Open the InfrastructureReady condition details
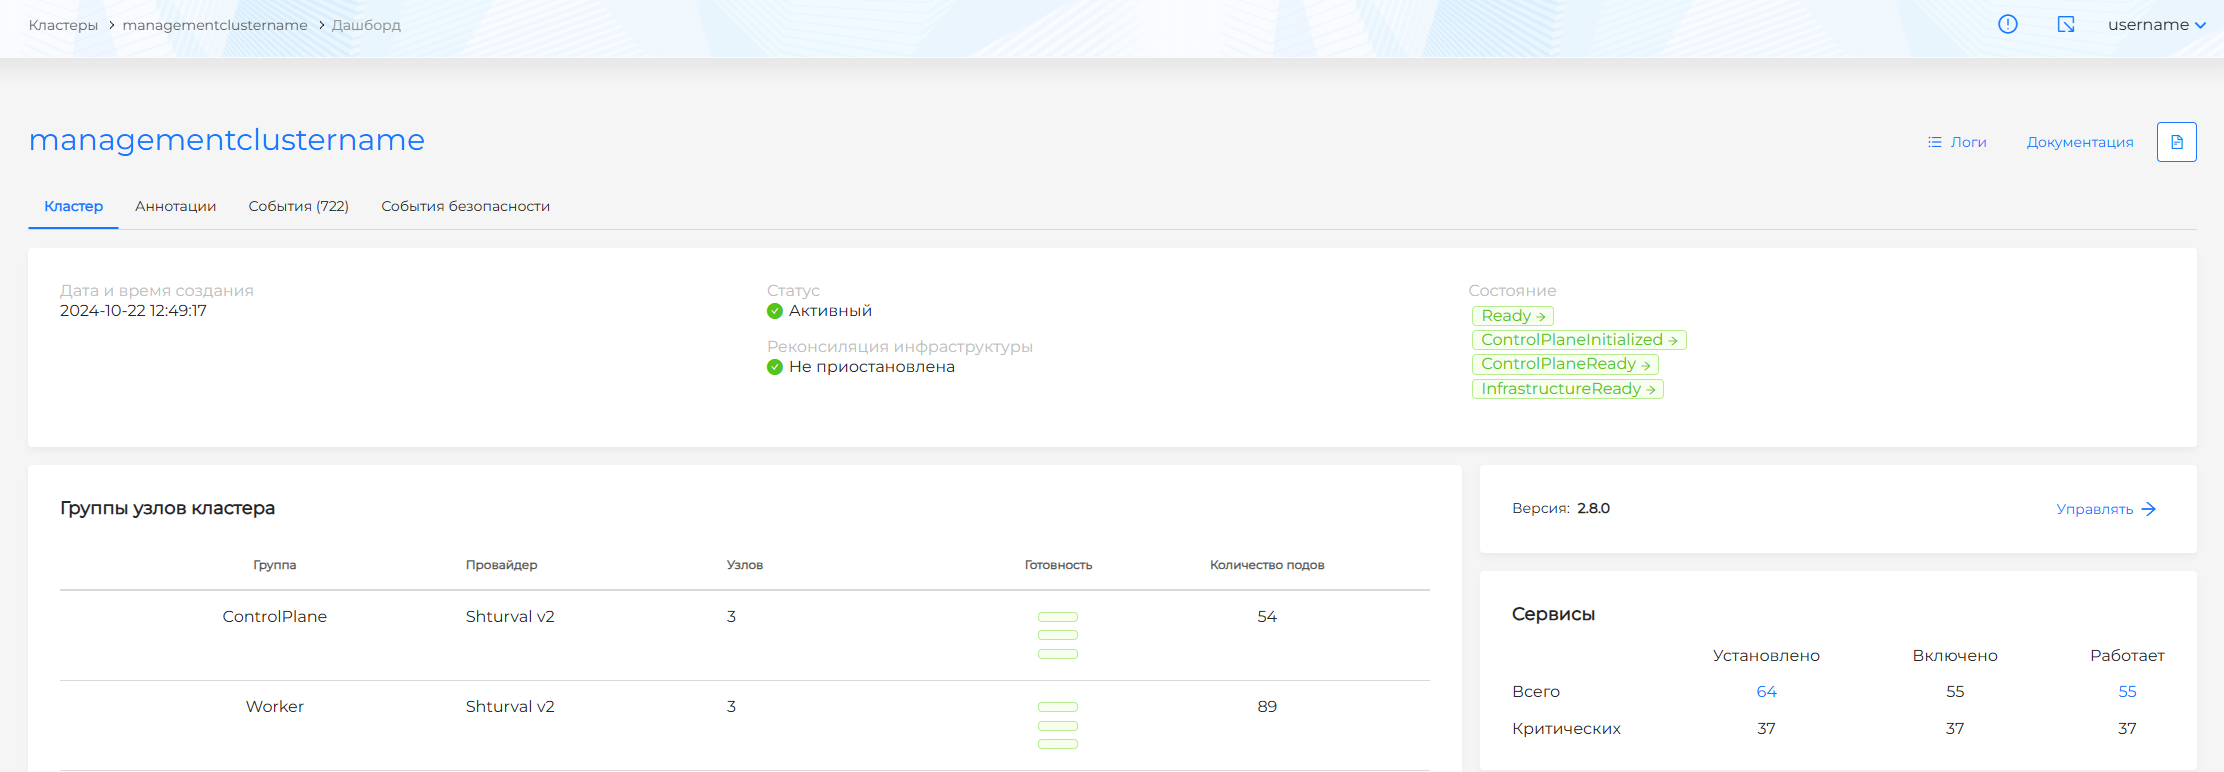 coord(1567,389)
